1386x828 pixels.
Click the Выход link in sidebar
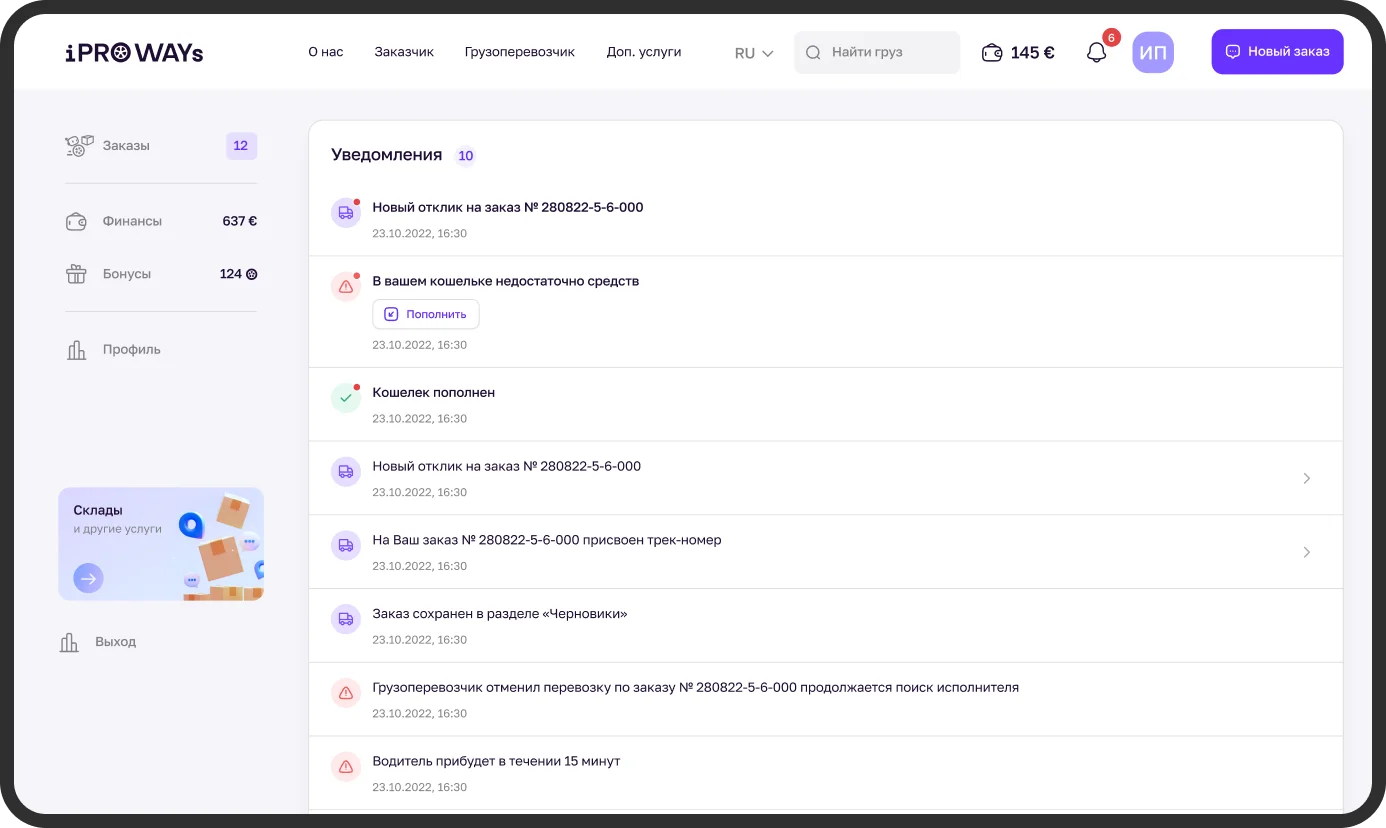115,642
